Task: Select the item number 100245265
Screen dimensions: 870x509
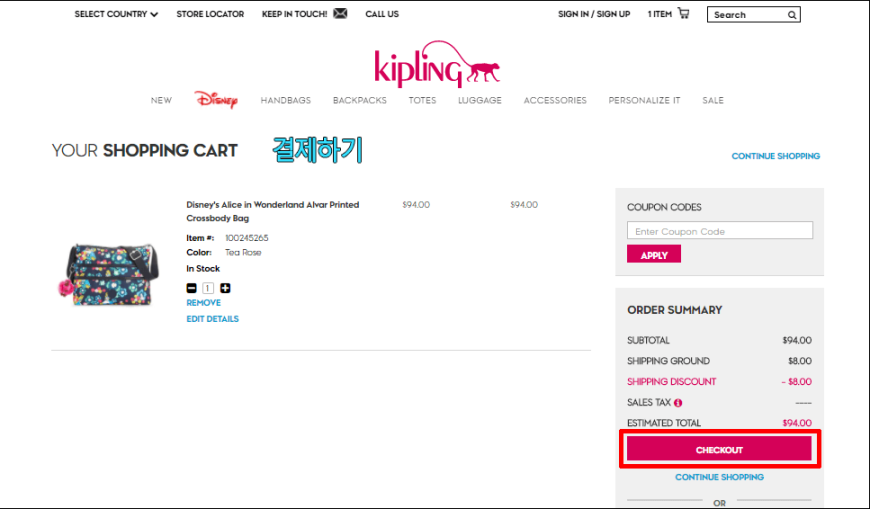Action: point(246,238)
